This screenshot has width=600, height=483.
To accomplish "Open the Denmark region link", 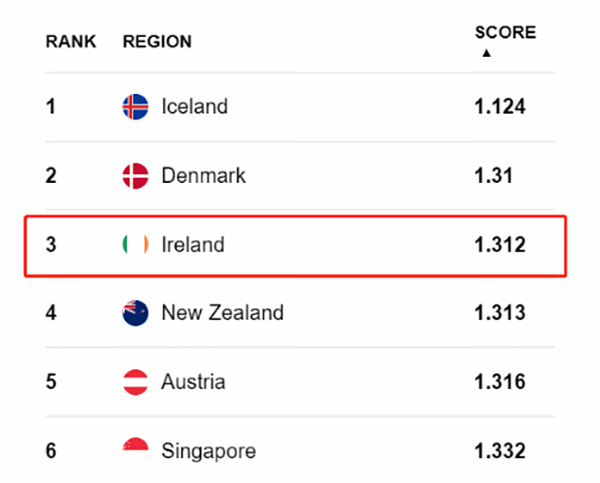I will pyautogui.click(x=204, y=176).
